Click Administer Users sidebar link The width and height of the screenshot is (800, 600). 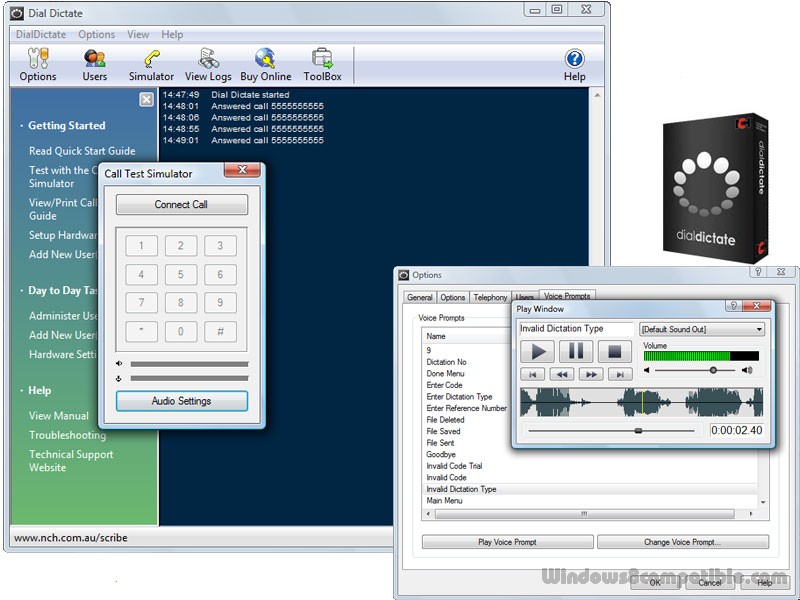click(x=63, y=316)
